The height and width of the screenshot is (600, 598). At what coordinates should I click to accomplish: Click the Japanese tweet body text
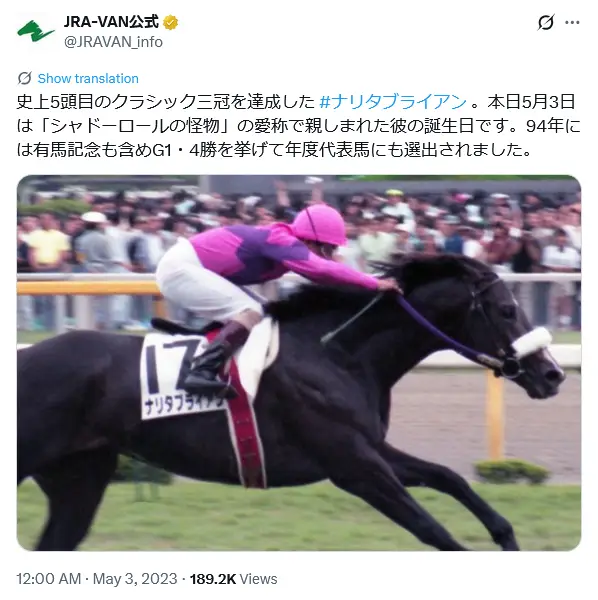coord(299,126)
